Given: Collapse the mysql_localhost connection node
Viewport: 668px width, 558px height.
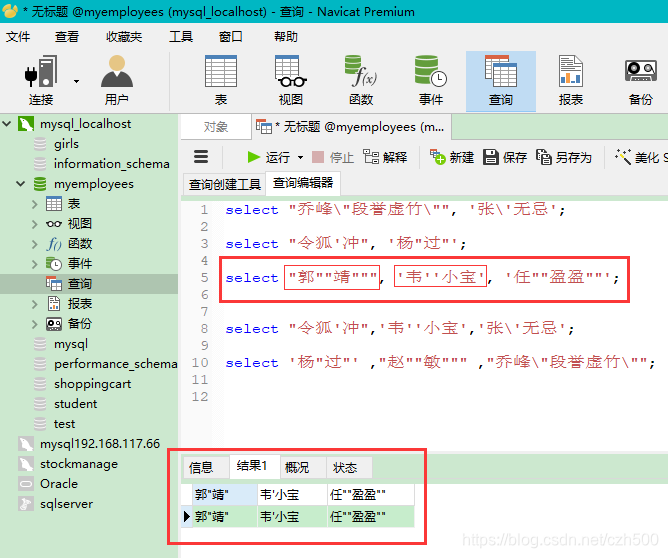Looking at the screenshot, I should [x=7, y=124].
